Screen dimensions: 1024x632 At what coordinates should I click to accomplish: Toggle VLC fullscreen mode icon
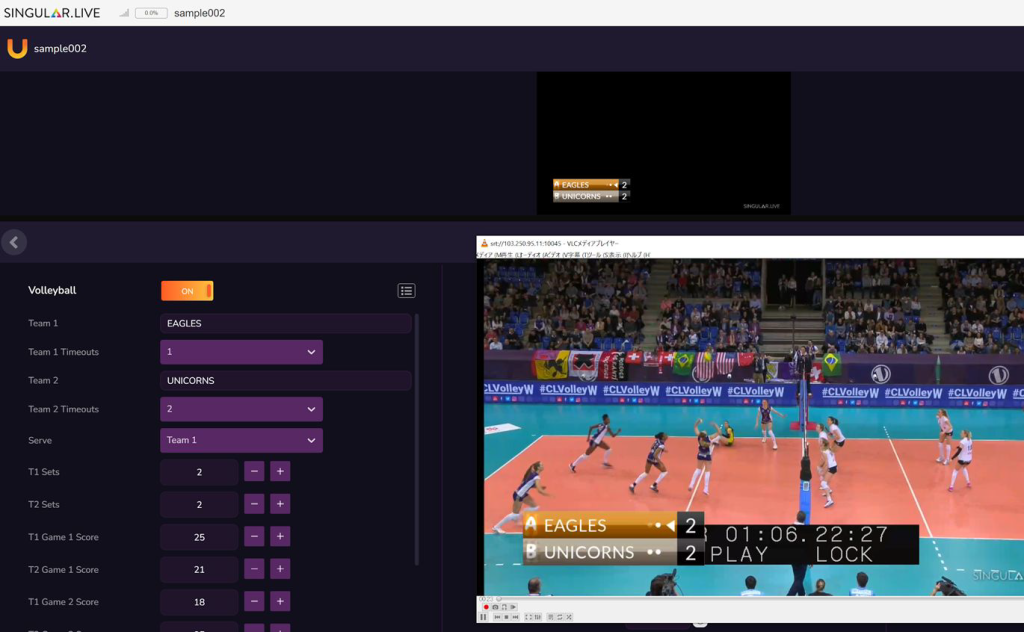click(x=528, y=617)
